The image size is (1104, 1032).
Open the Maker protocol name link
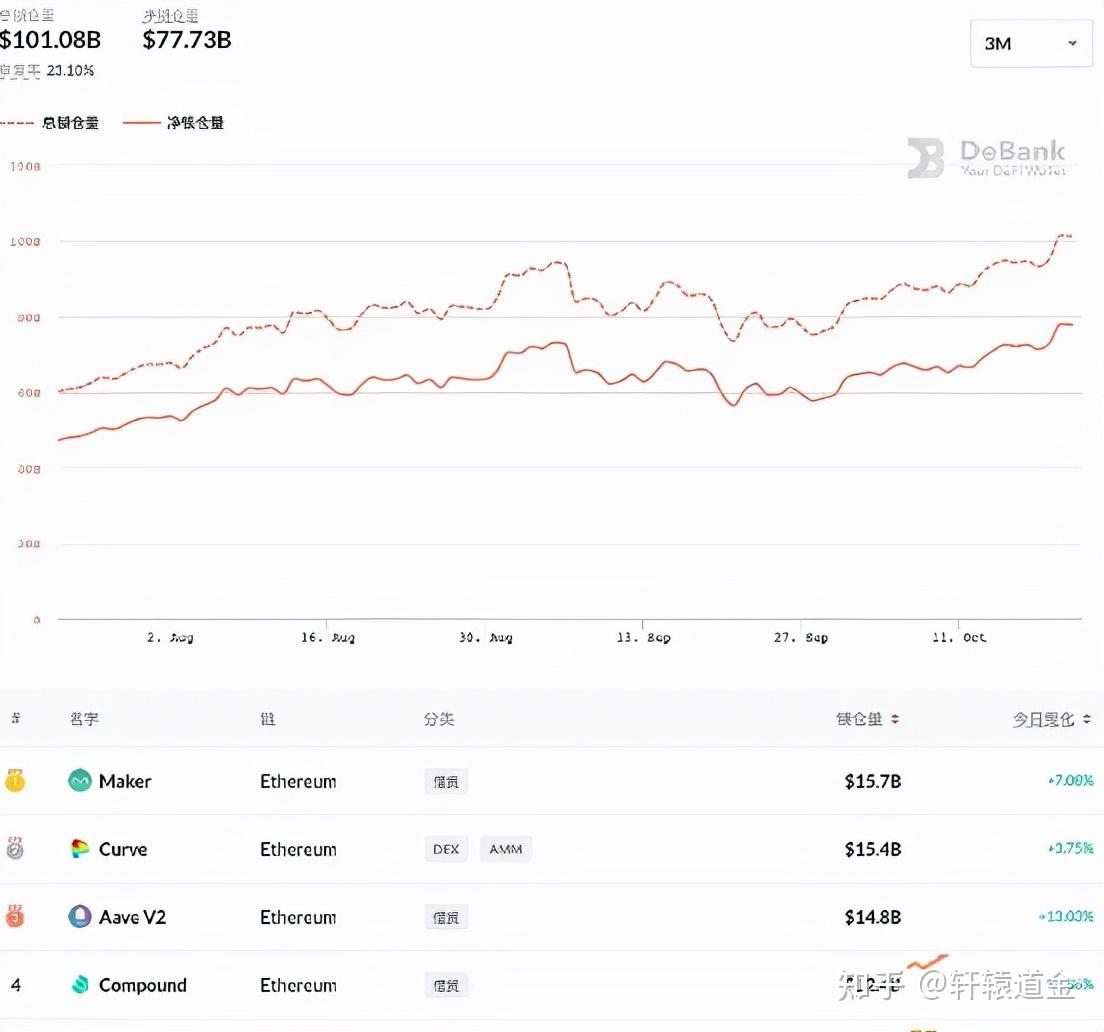pyautogui.click(x=125, y=781)
